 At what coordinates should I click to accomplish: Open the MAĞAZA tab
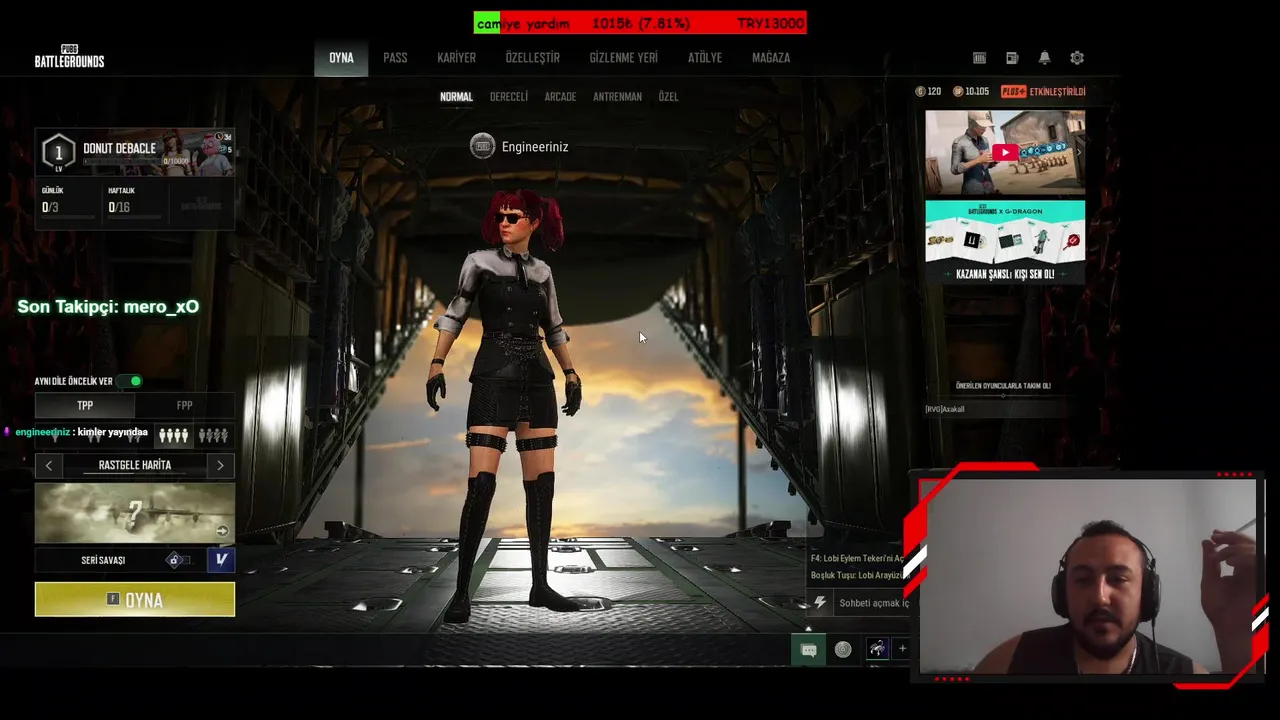(x=771, y=58)
